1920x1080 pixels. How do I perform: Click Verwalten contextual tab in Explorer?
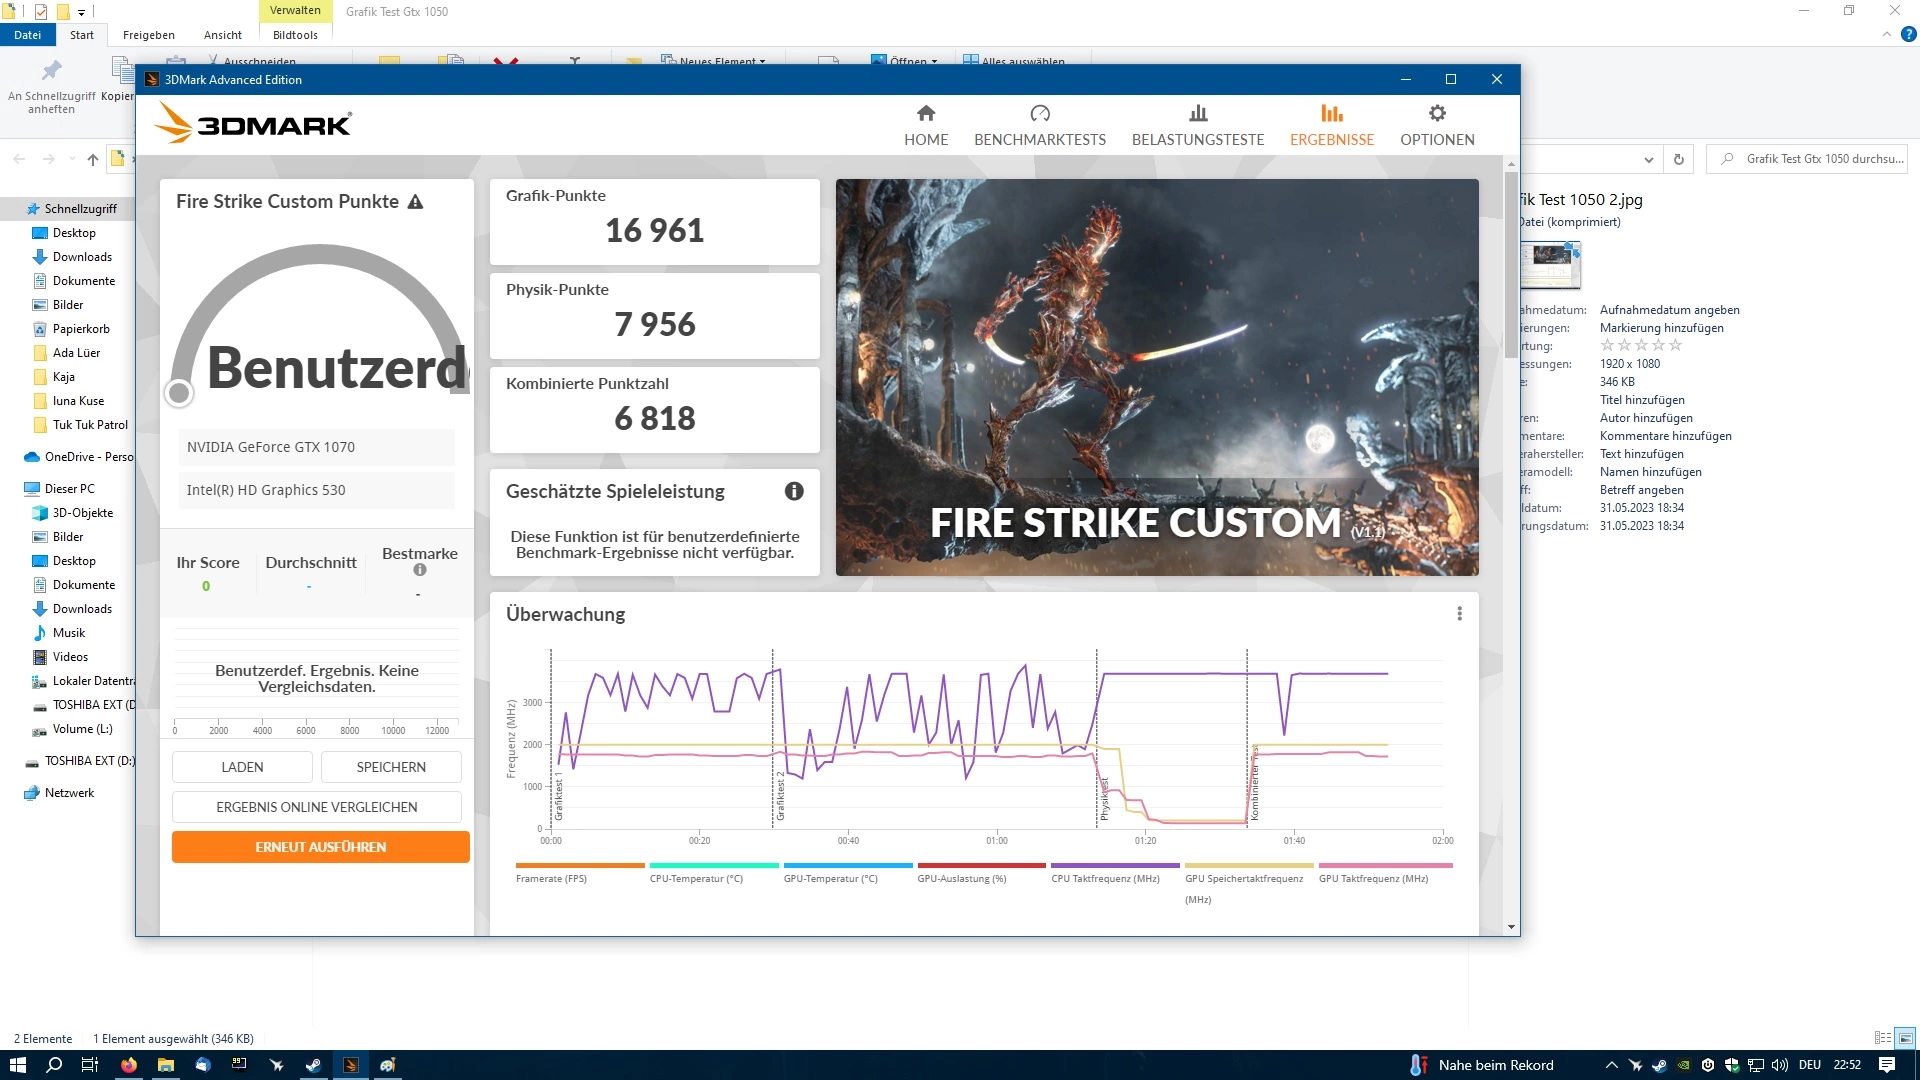tap(295, 10)
